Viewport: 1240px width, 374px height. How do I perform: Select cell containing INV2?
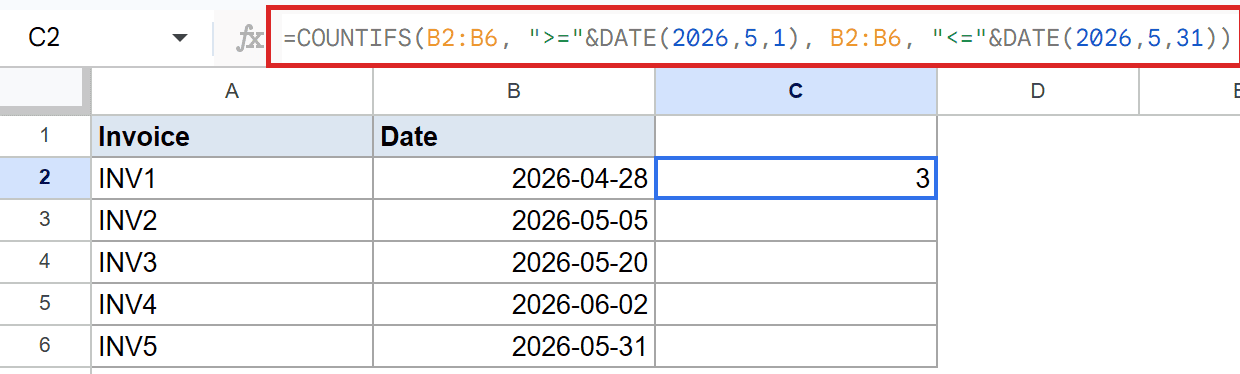232,220
